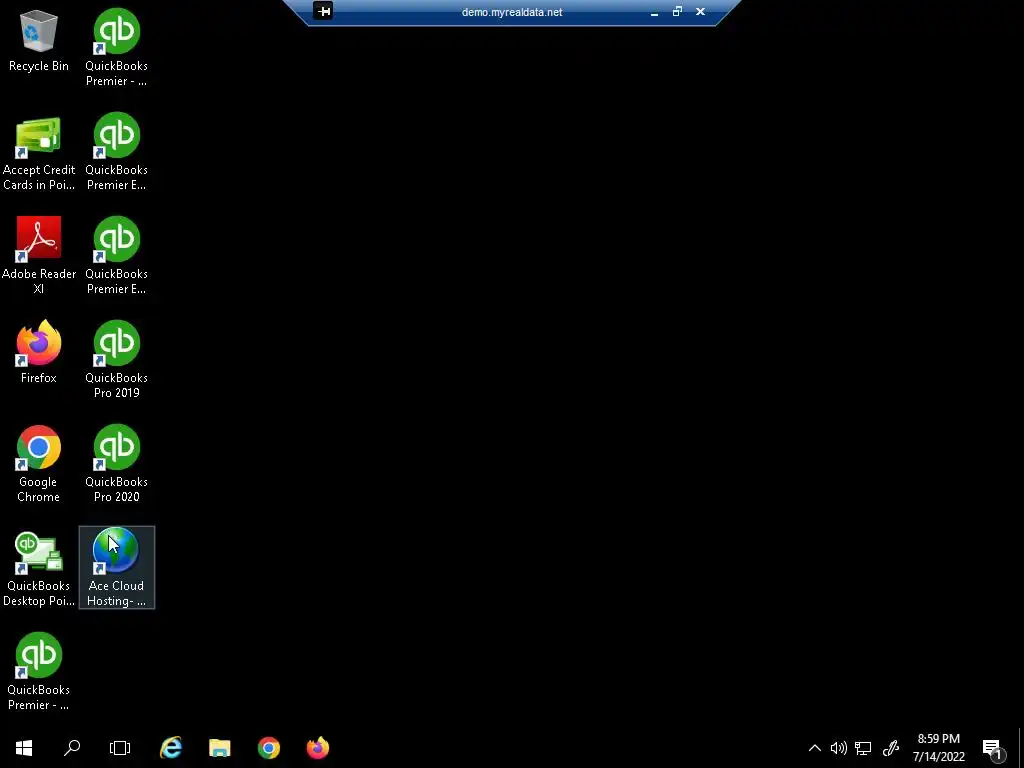Click demo.myrealdata.net connection bar title
1024x768 pixels.
(512, 12)
